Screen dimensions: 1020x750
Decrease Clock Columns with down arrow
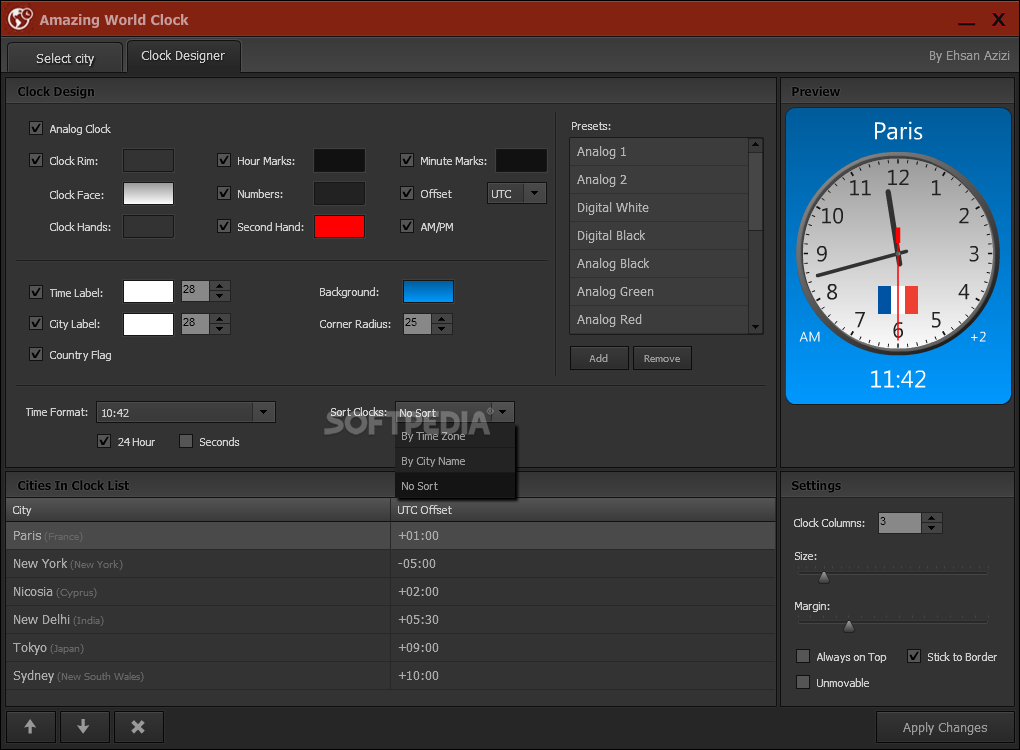[932, 528]
